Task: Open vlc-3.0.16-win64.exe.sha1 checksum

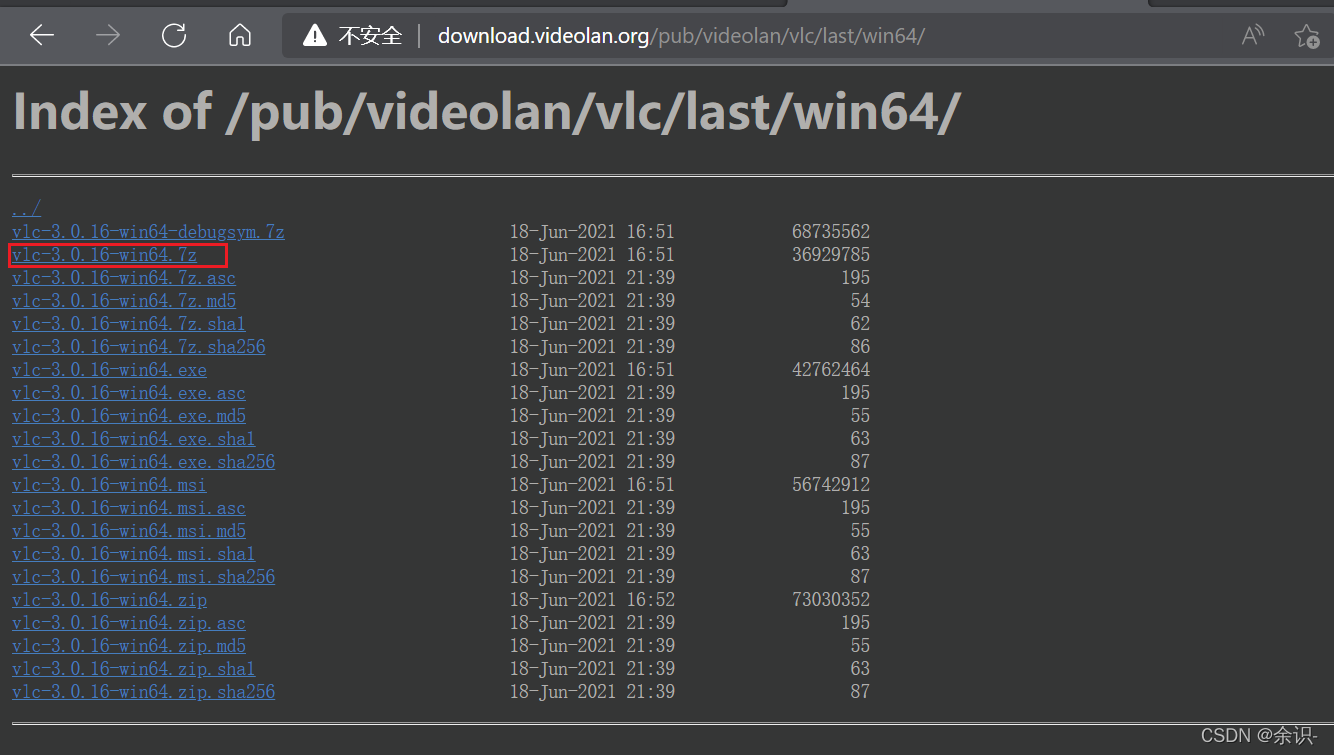Action: click(133, 438)
